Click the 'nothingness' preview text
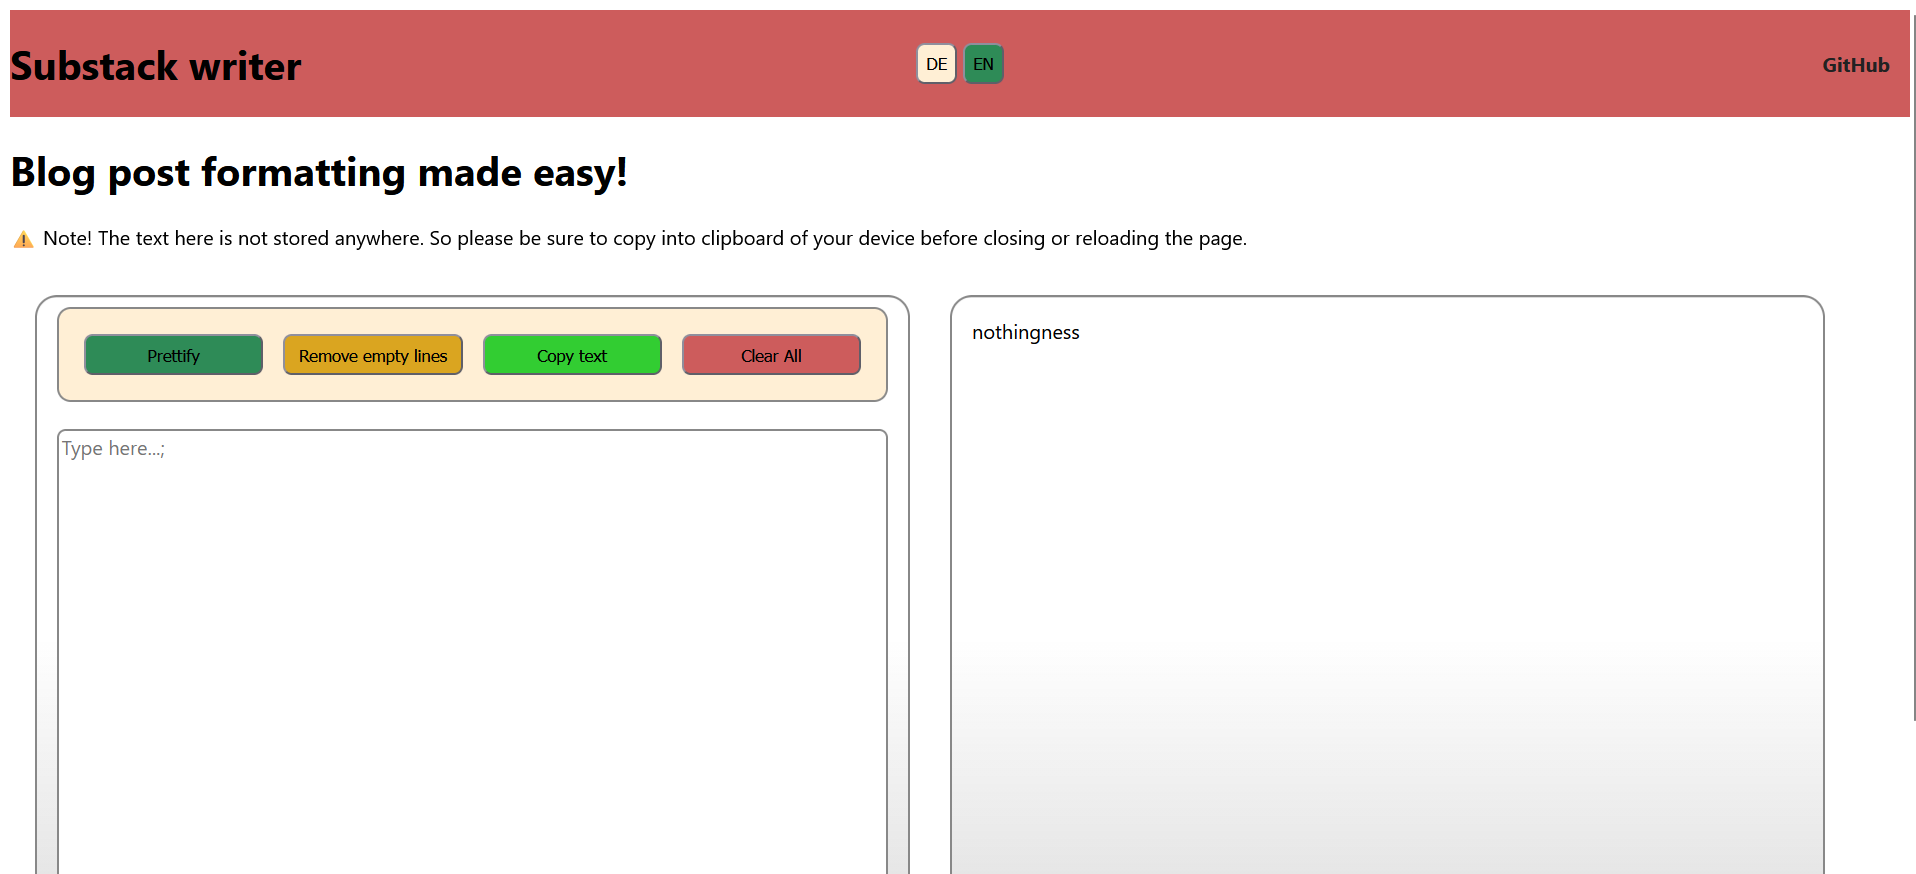The height and width of the screenshot is (874, 1916). [x=1025, y=332]
